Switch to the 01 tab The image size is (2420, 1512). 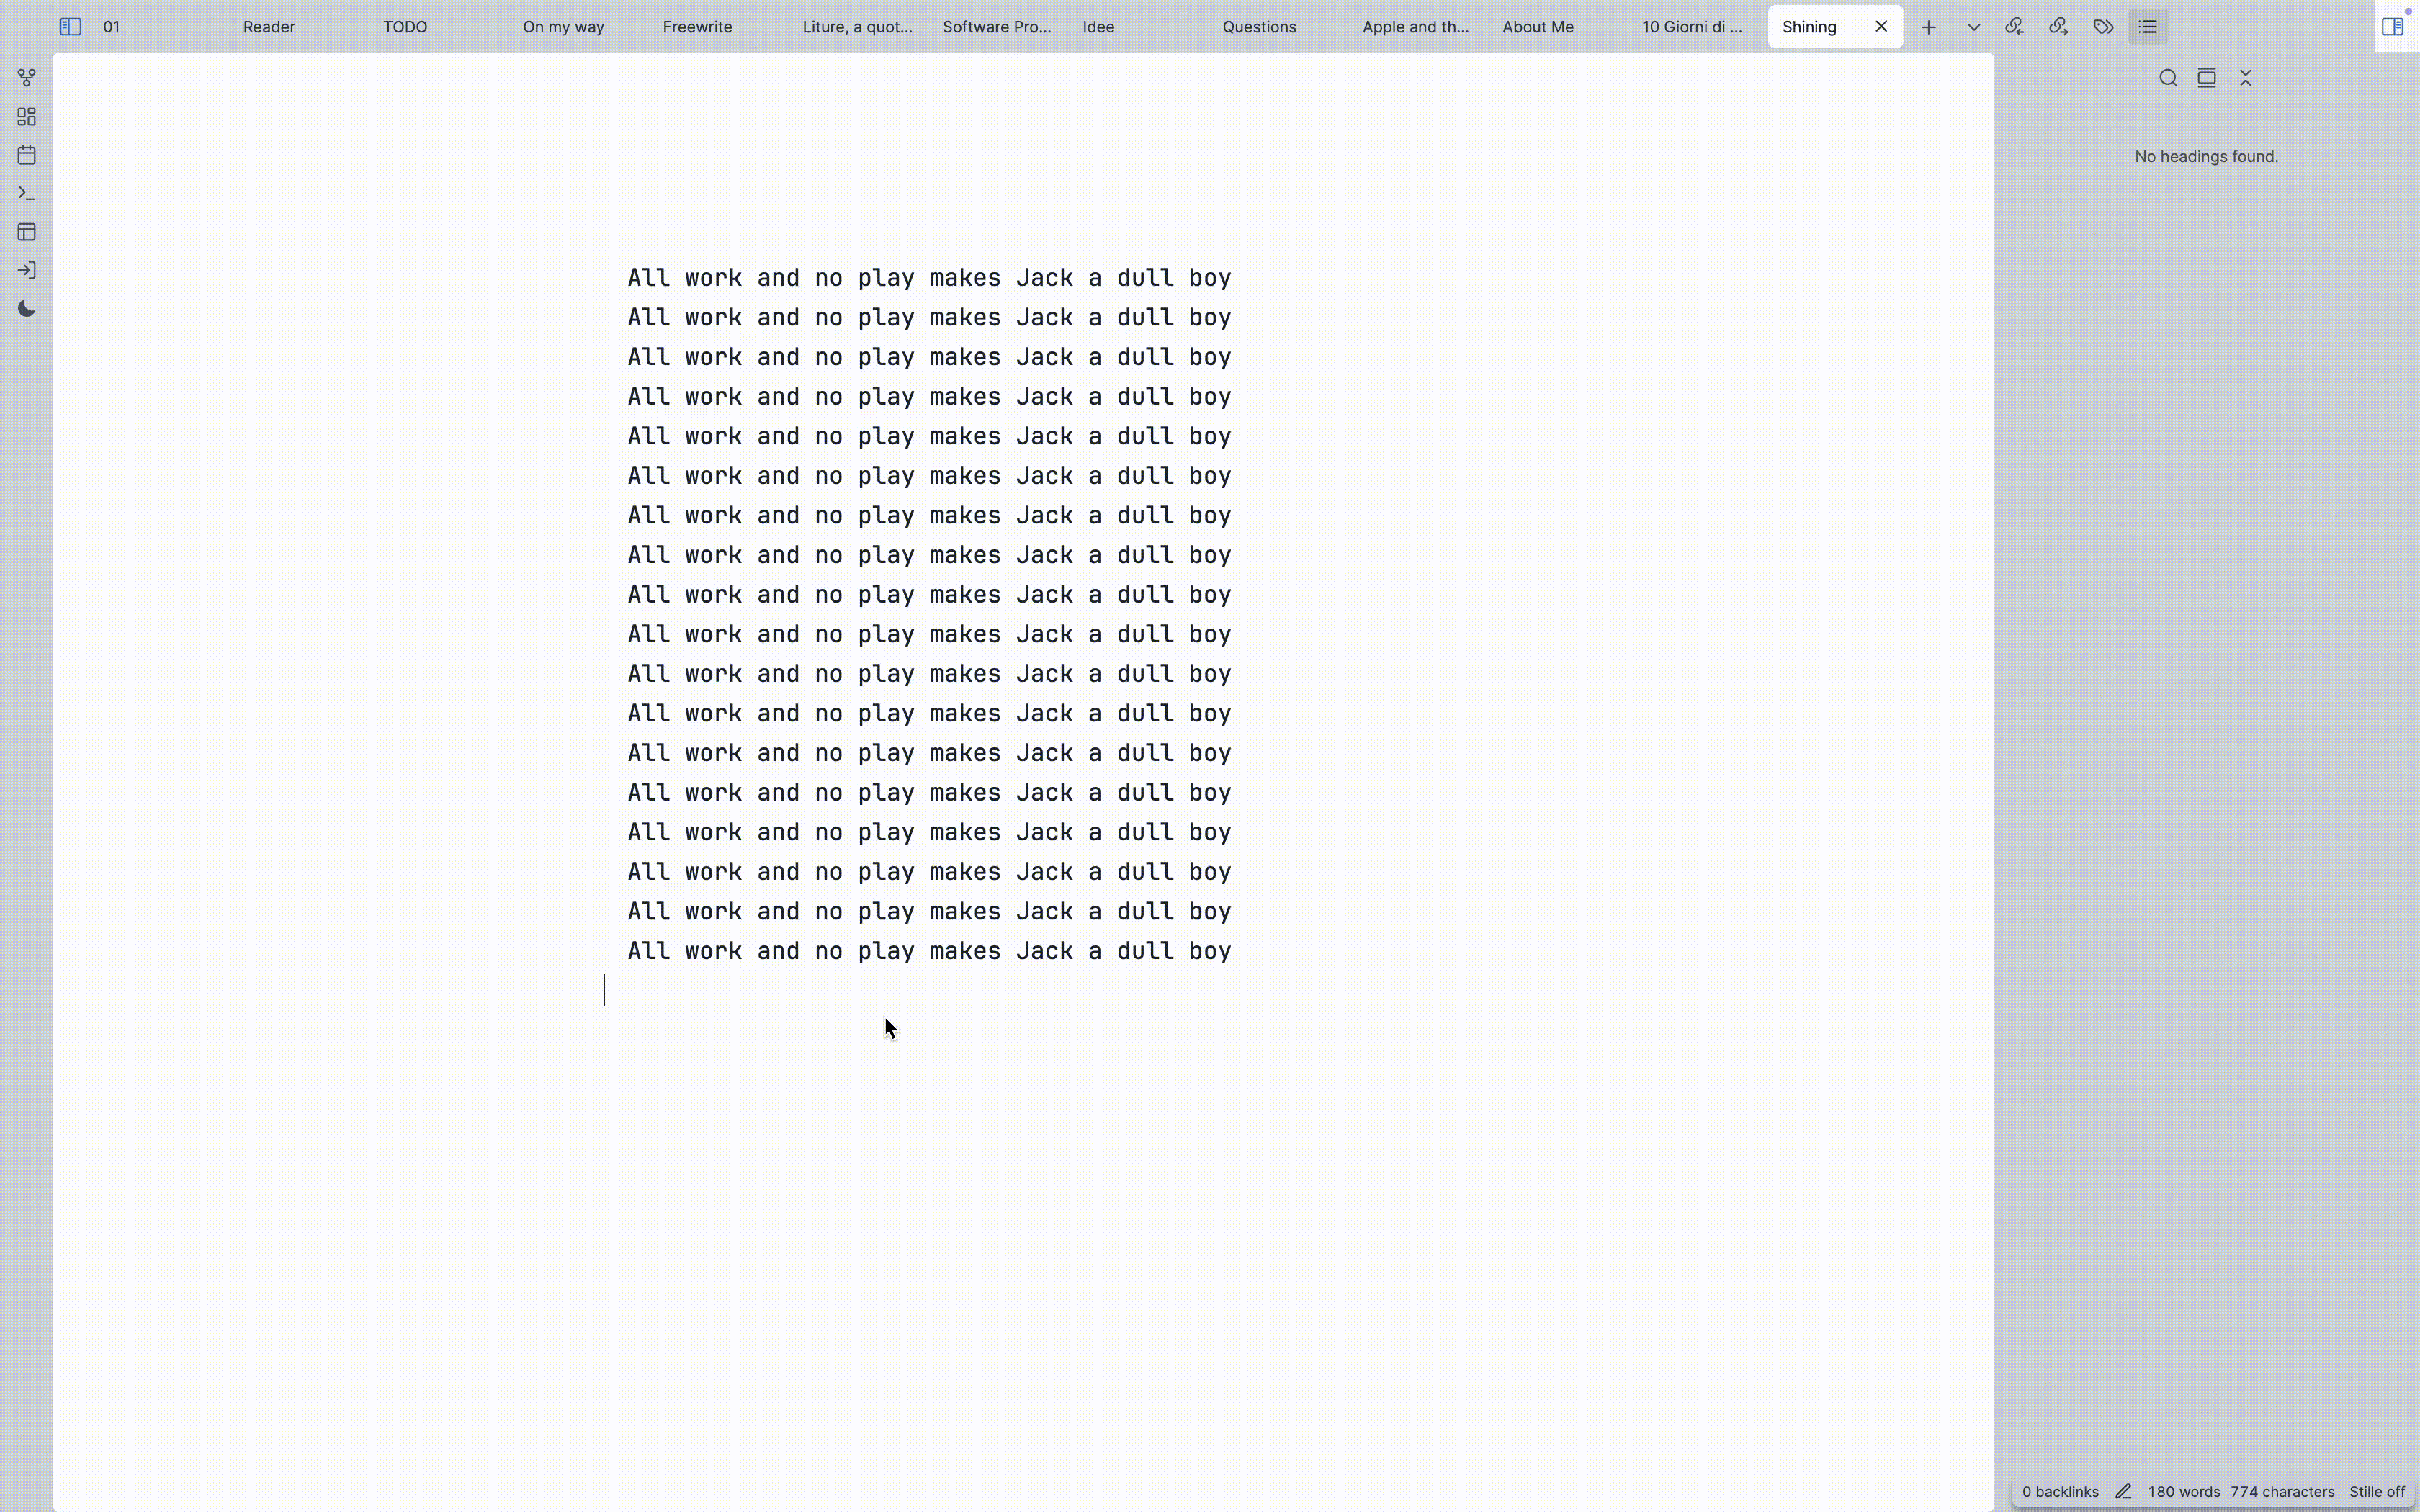coord(112,27)
